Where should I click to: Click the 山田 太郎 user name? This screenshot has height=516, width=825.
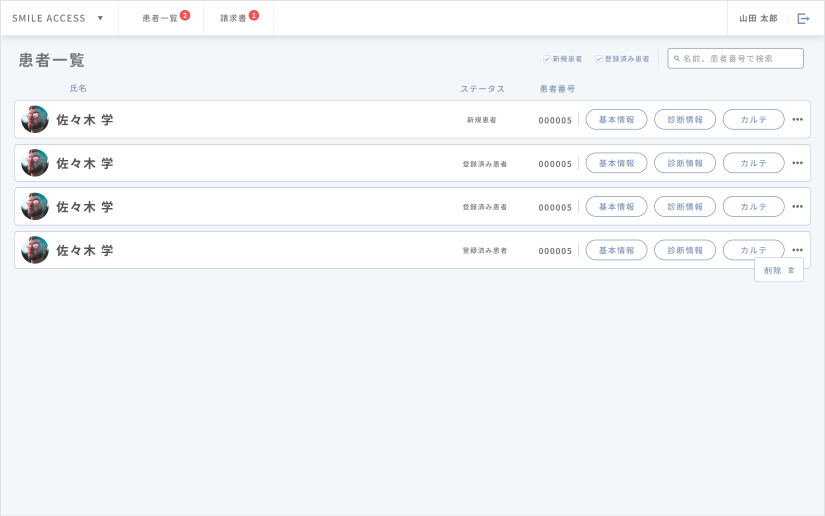pos(758,18)
